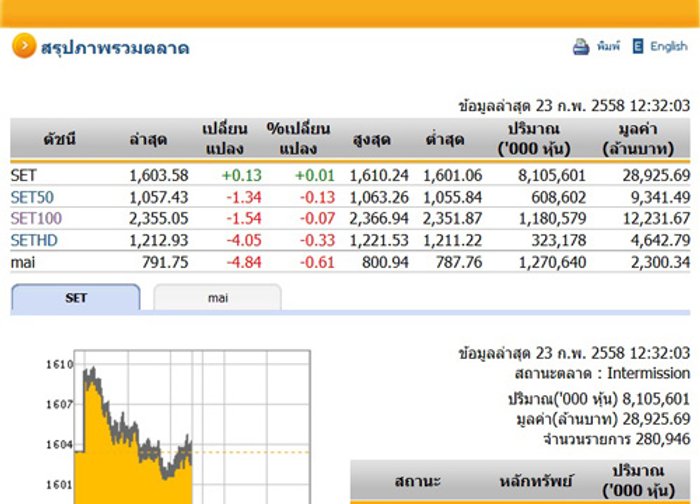This screenshot has width=700, height=504.
Task: Click SET100 latest value 2,355.05
Action: 158,218
